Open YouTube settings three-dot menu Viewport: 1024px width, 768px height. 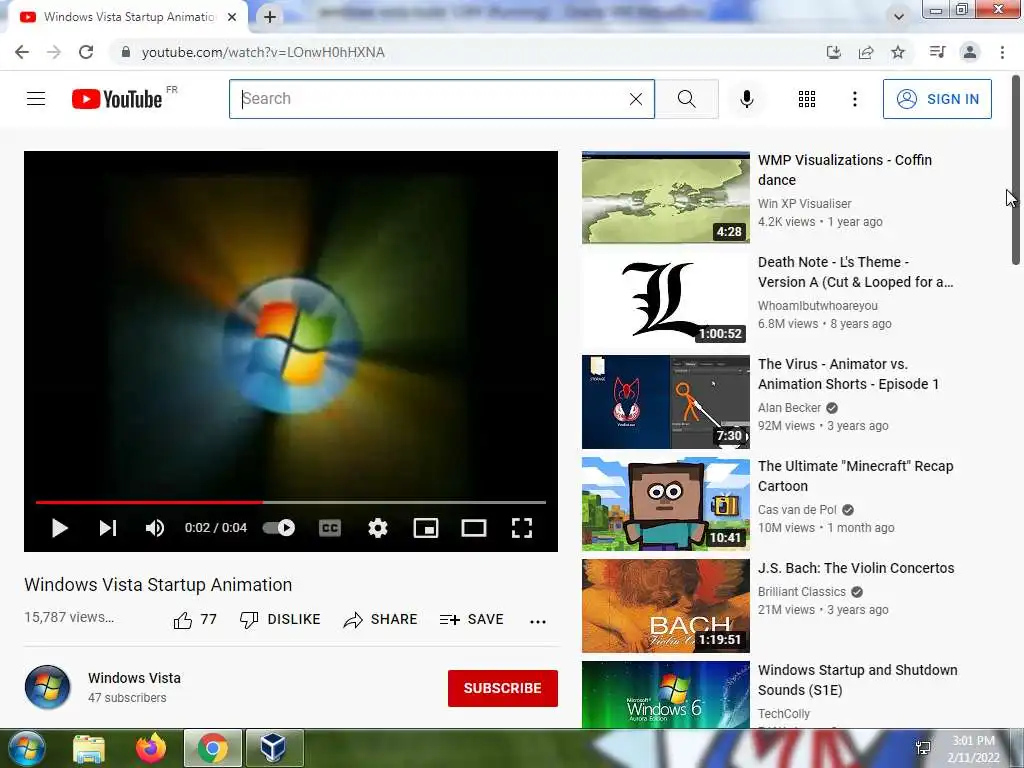tap(854, 99)
